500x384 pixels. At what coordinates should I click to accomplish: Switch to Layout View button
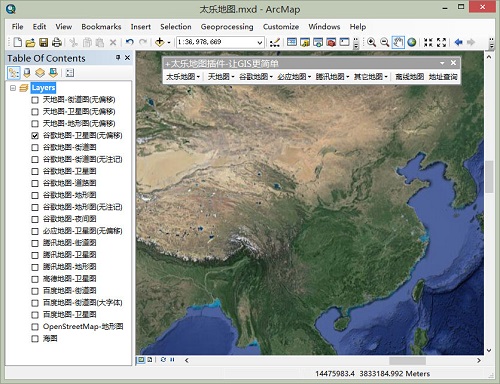150,360
